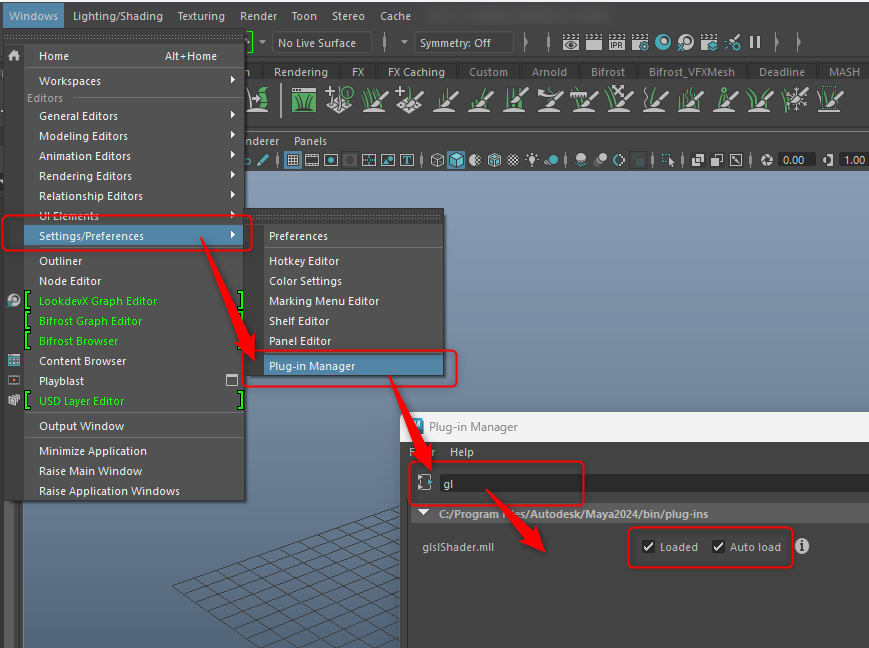This screenshot has width=869, height=648.
Task: Toggle the resolution gate viewport icon
Action: (x=331, y=160)
